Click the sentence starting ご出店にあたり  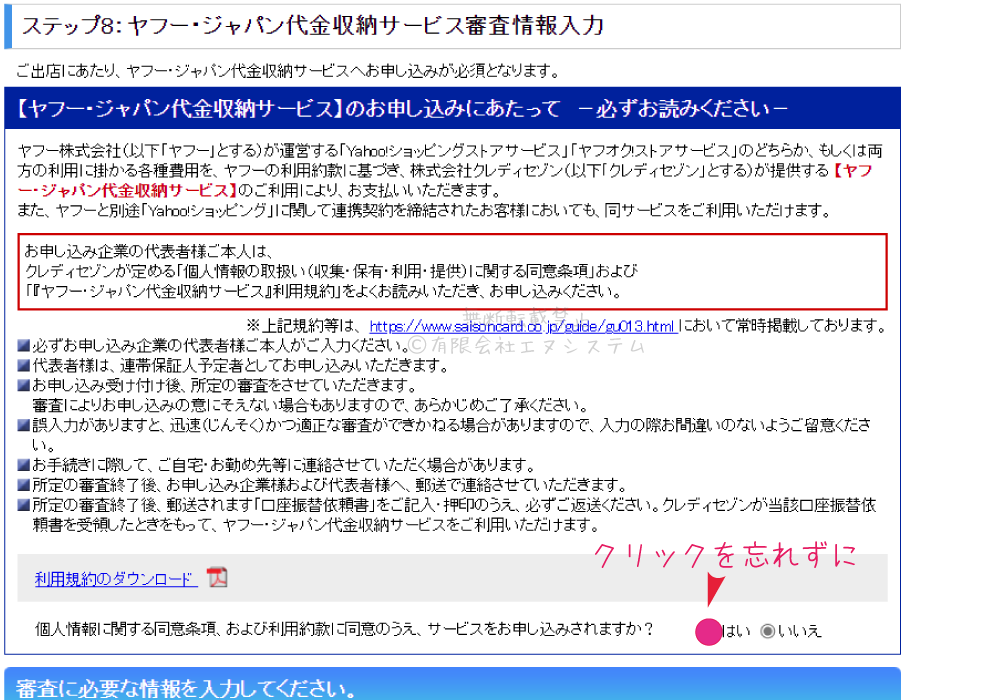pos(288,71)
